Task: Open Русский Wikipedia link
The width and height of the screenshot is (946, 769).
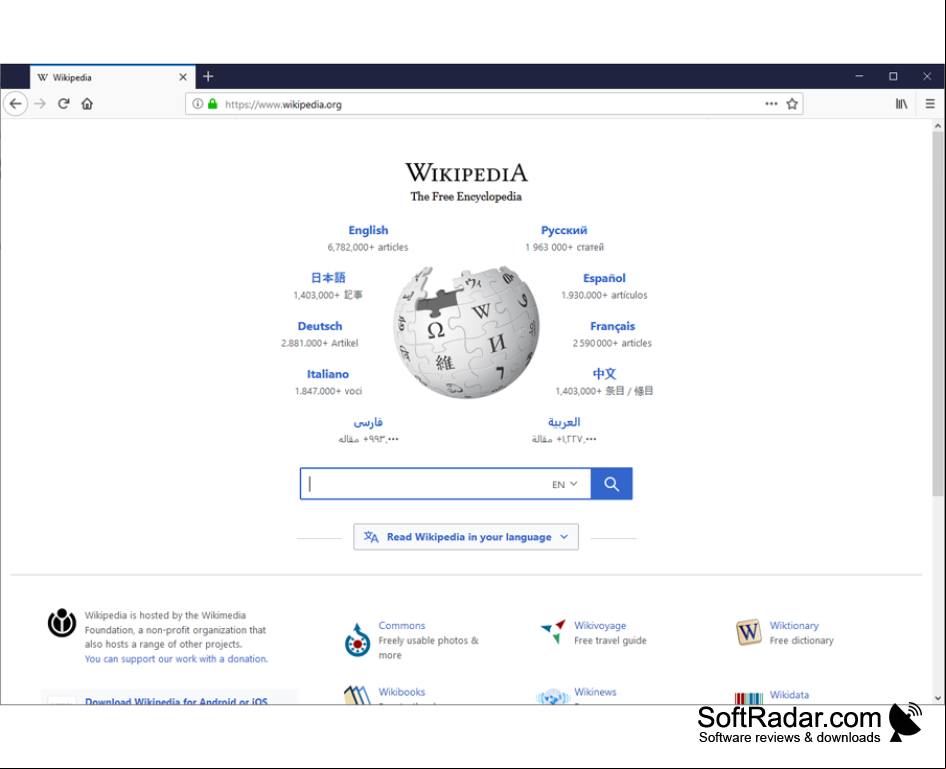Action: [x=563, y=230]
